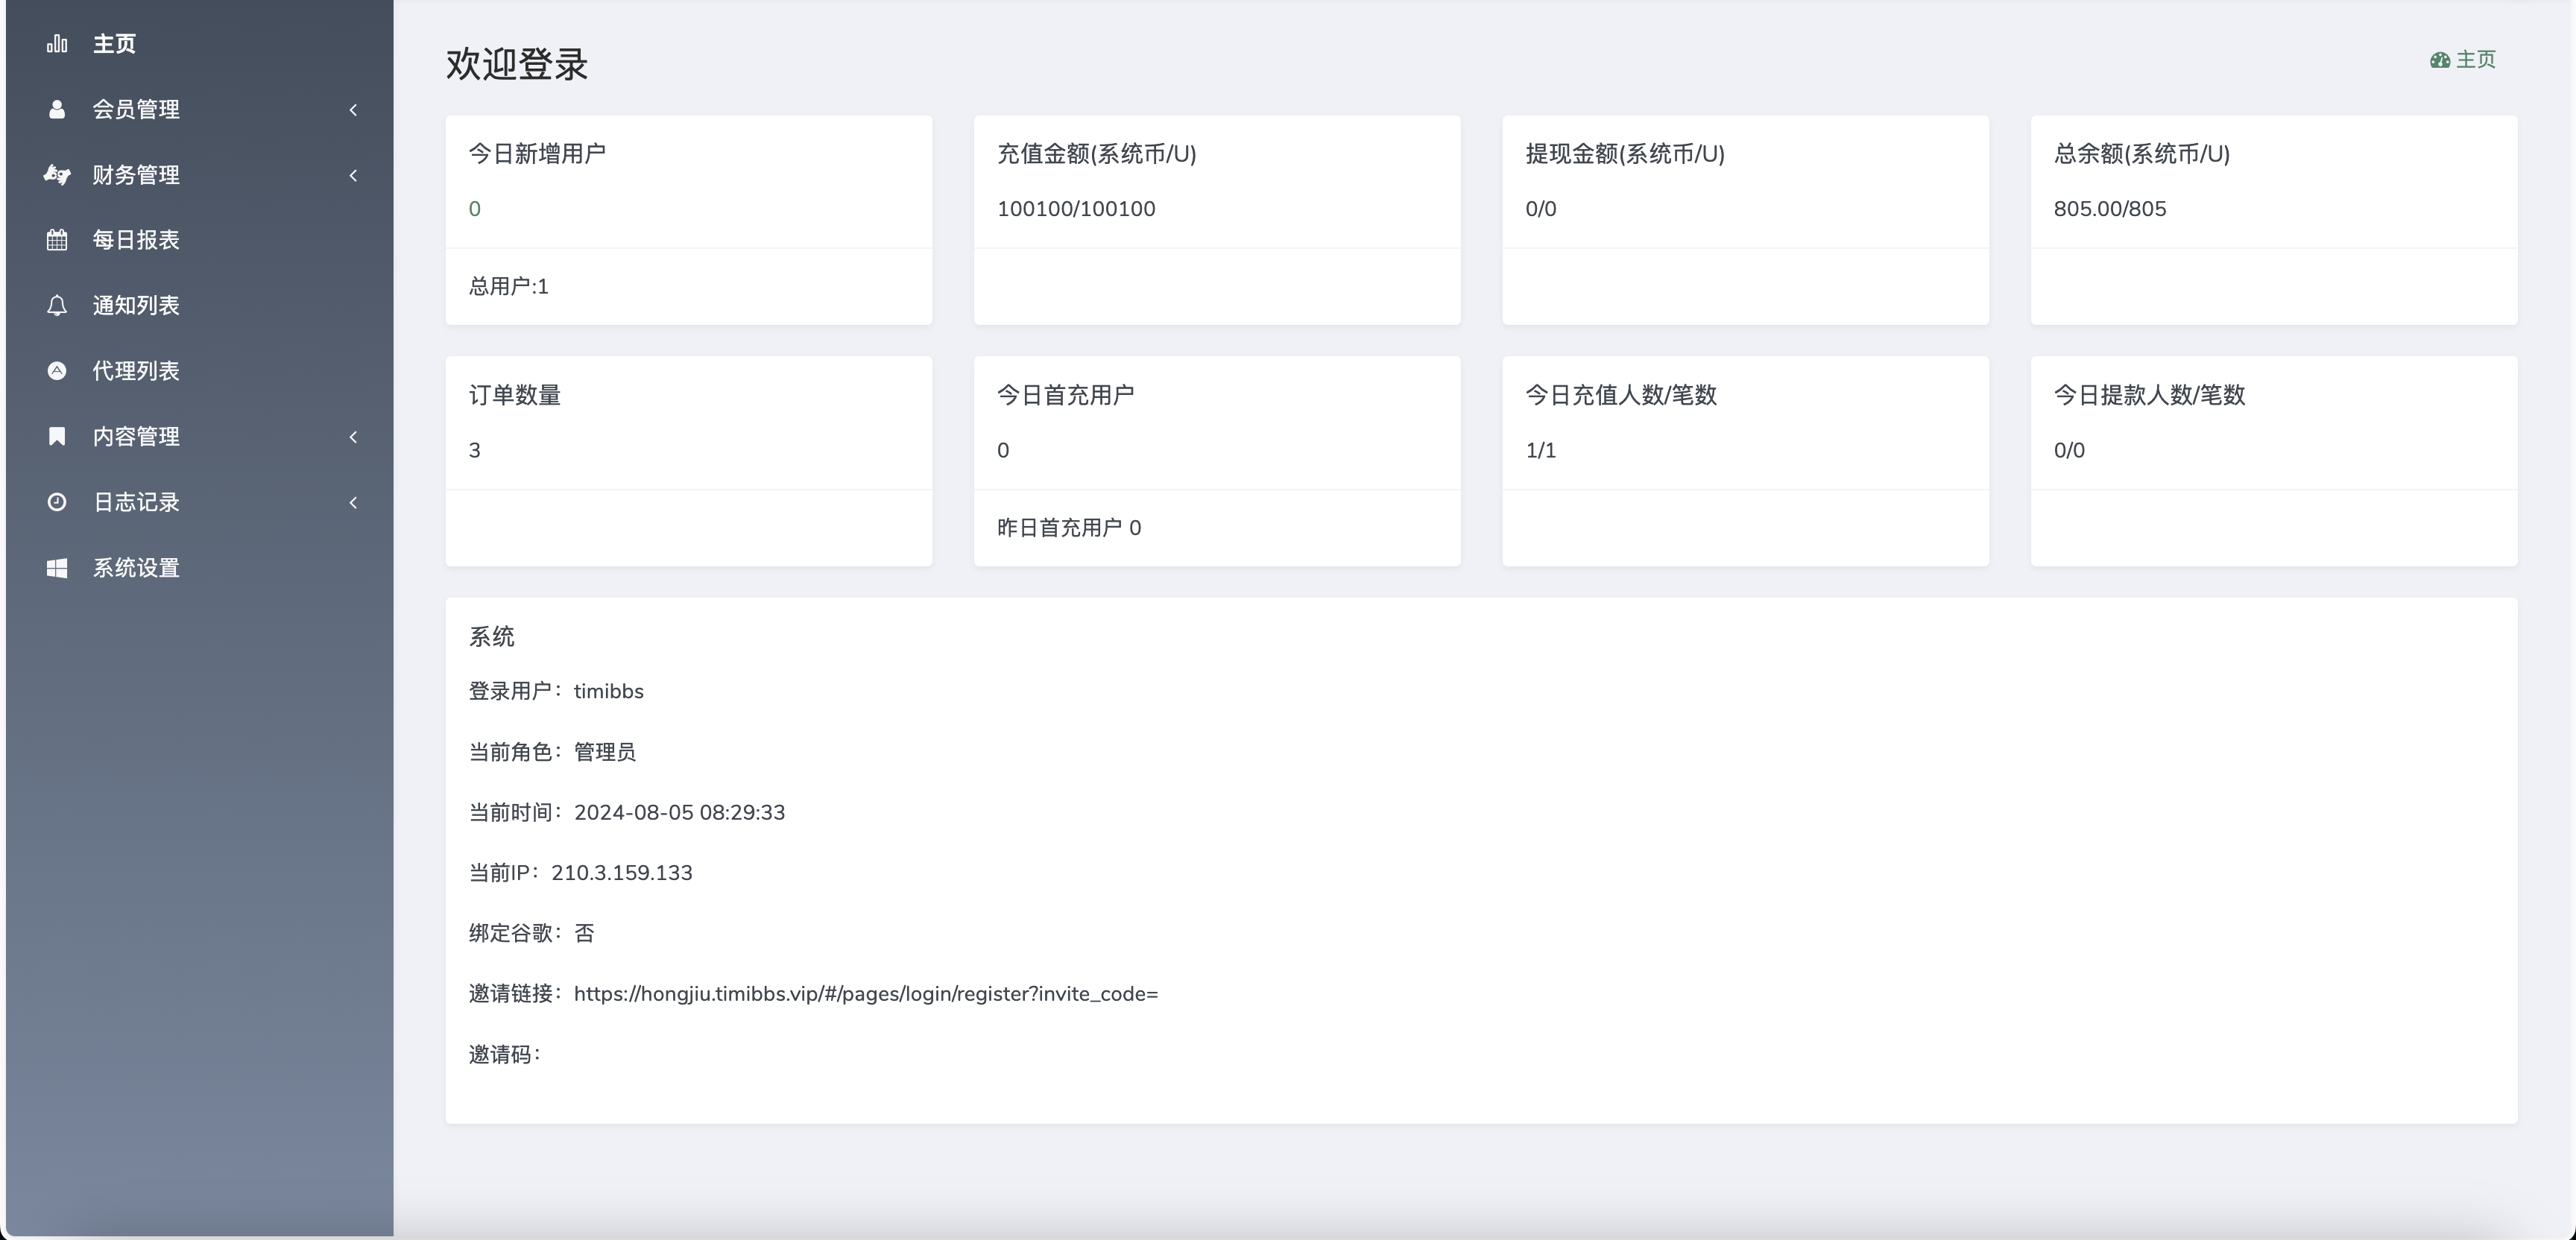Click the bell icon beside 通知列表
Image resolution: width=2576 pixels, height=1240 pixels.
point(57,305)
